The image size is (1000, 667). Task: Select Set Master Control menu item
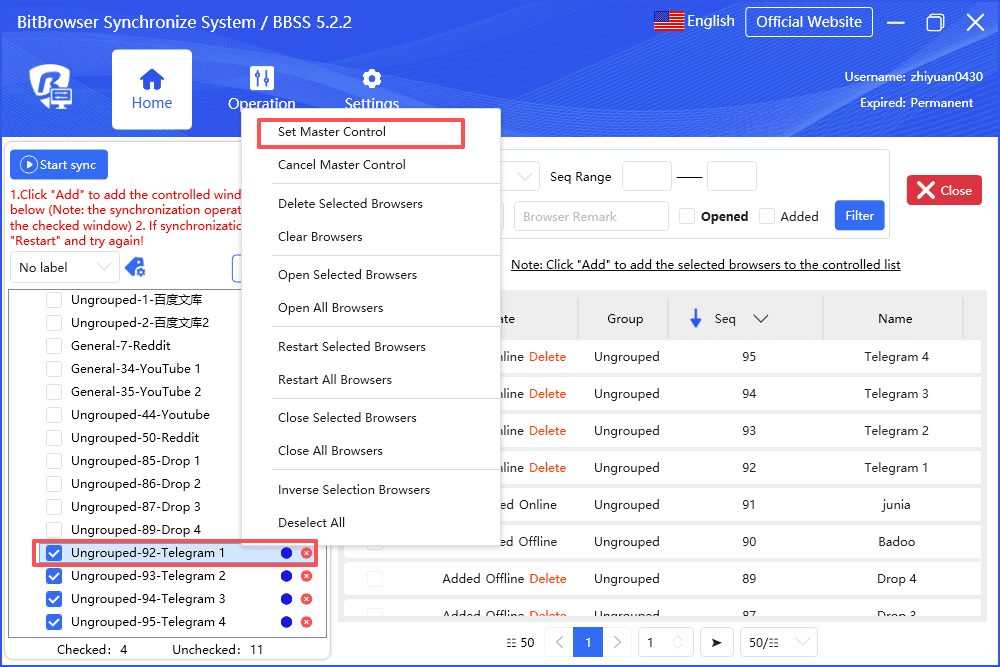coord(332,132)
